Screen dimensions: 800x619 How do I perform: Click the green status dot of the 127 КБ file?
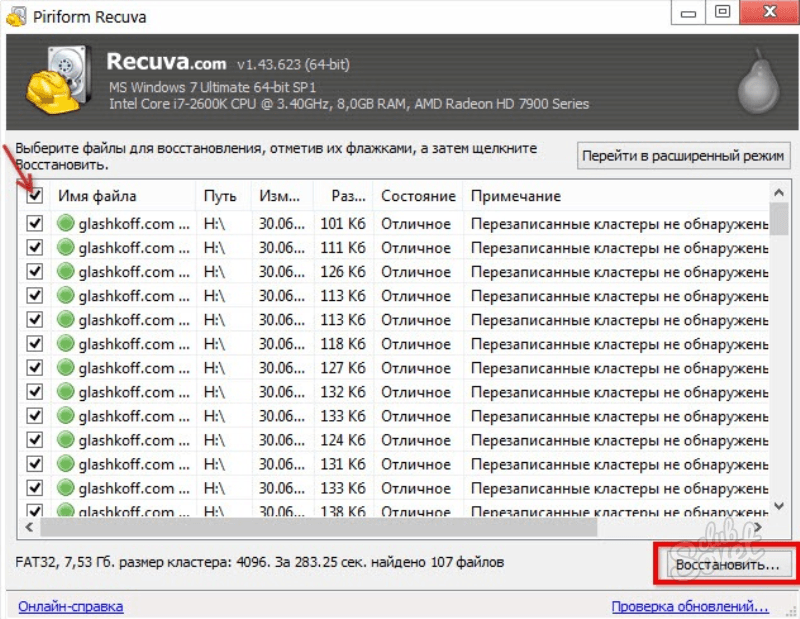[x=66, y=368]
